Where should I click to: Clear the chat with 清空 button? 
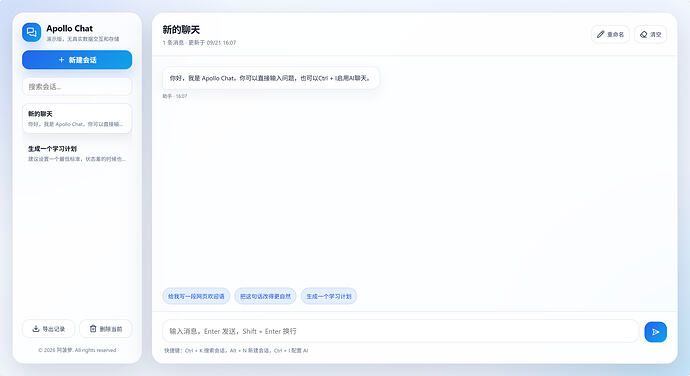tap(650, 34)
